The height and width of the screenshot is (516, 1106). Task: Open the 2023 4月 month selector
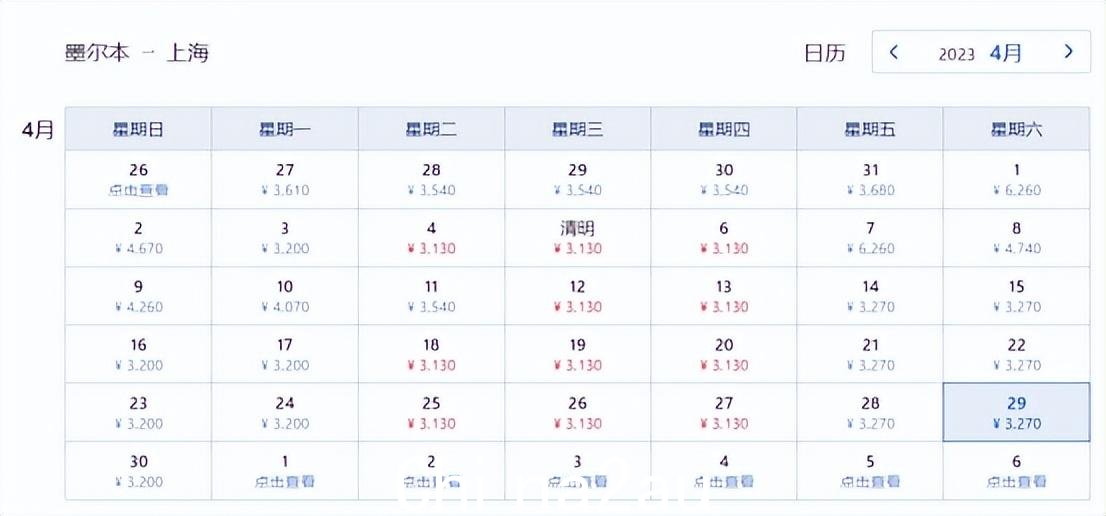980,53
